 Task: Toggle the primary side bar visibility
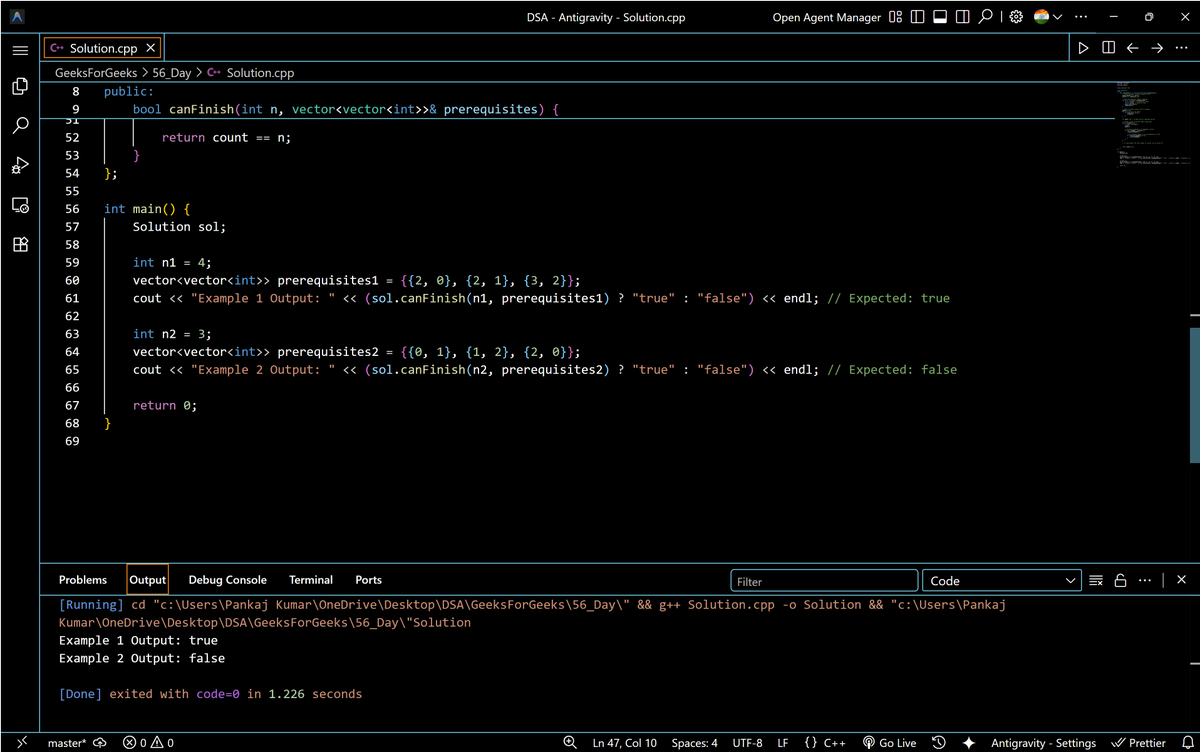coord(917,17)
